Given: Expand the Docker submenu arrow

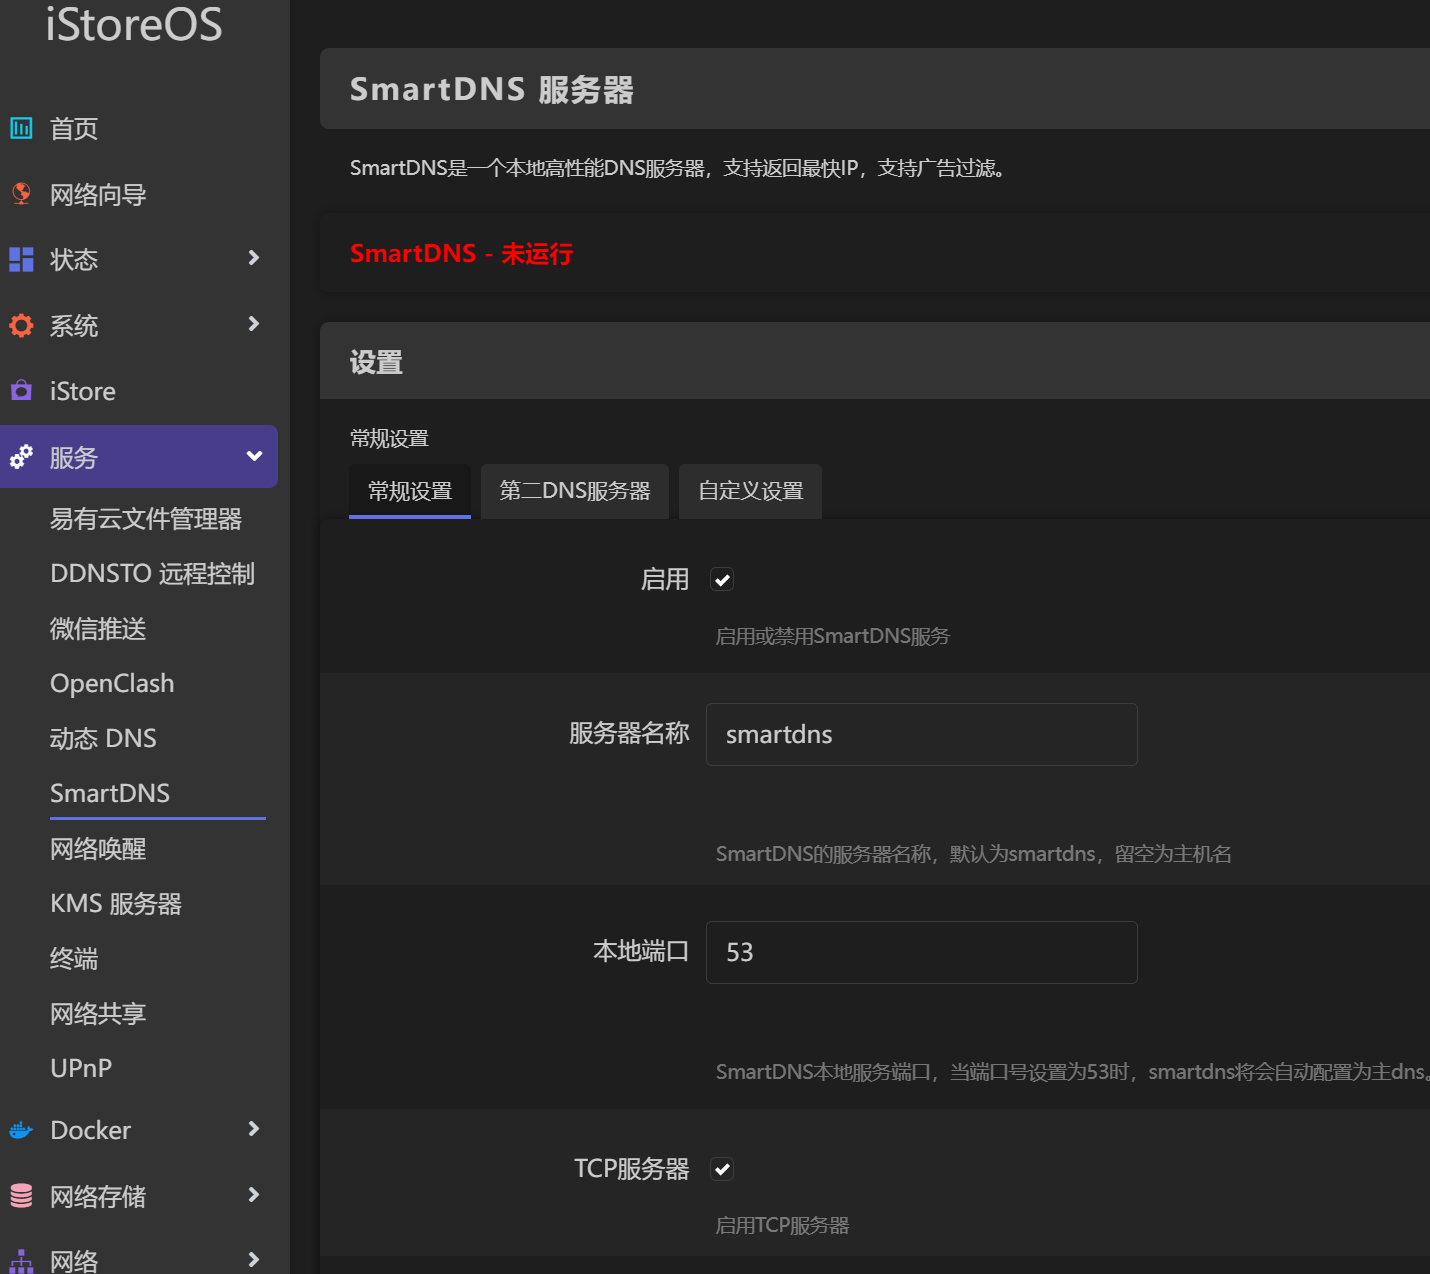Looking at the screenshot, I should click(x=253, y=1129).
